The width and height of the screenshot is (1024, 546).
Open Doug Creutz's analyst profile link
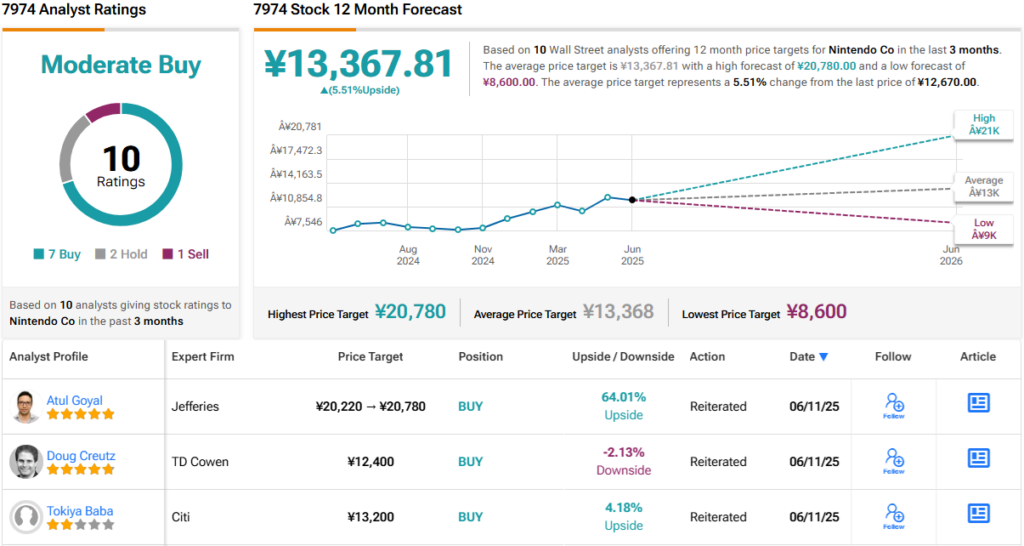(81, 456)
